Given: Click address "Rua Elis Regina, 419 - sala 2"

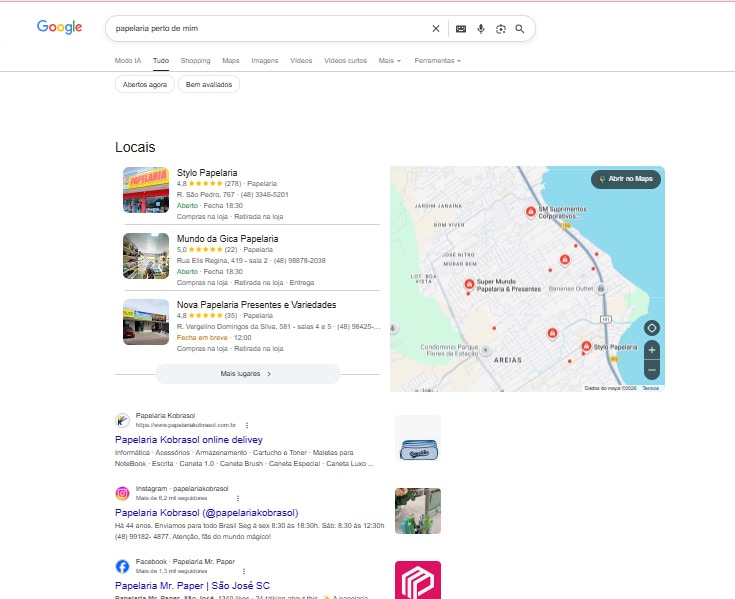Looking at the screenshot, I should pos(222,261).
